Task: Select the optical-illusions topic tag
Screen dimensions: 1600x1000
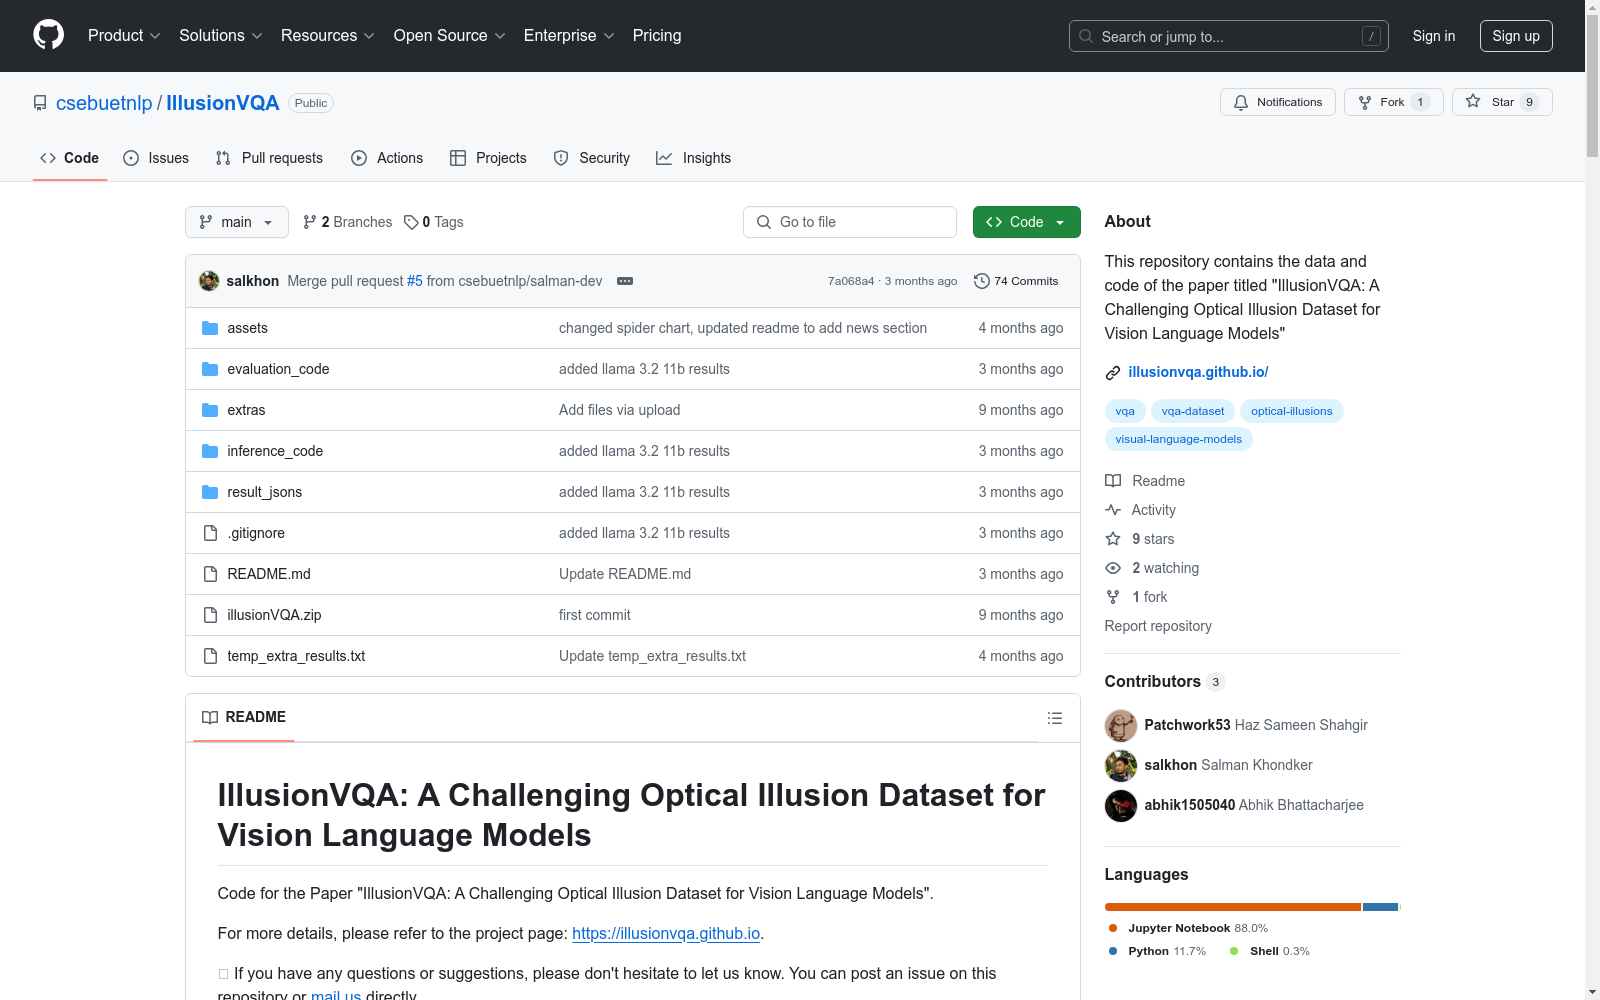Action: pos(1292,411)
